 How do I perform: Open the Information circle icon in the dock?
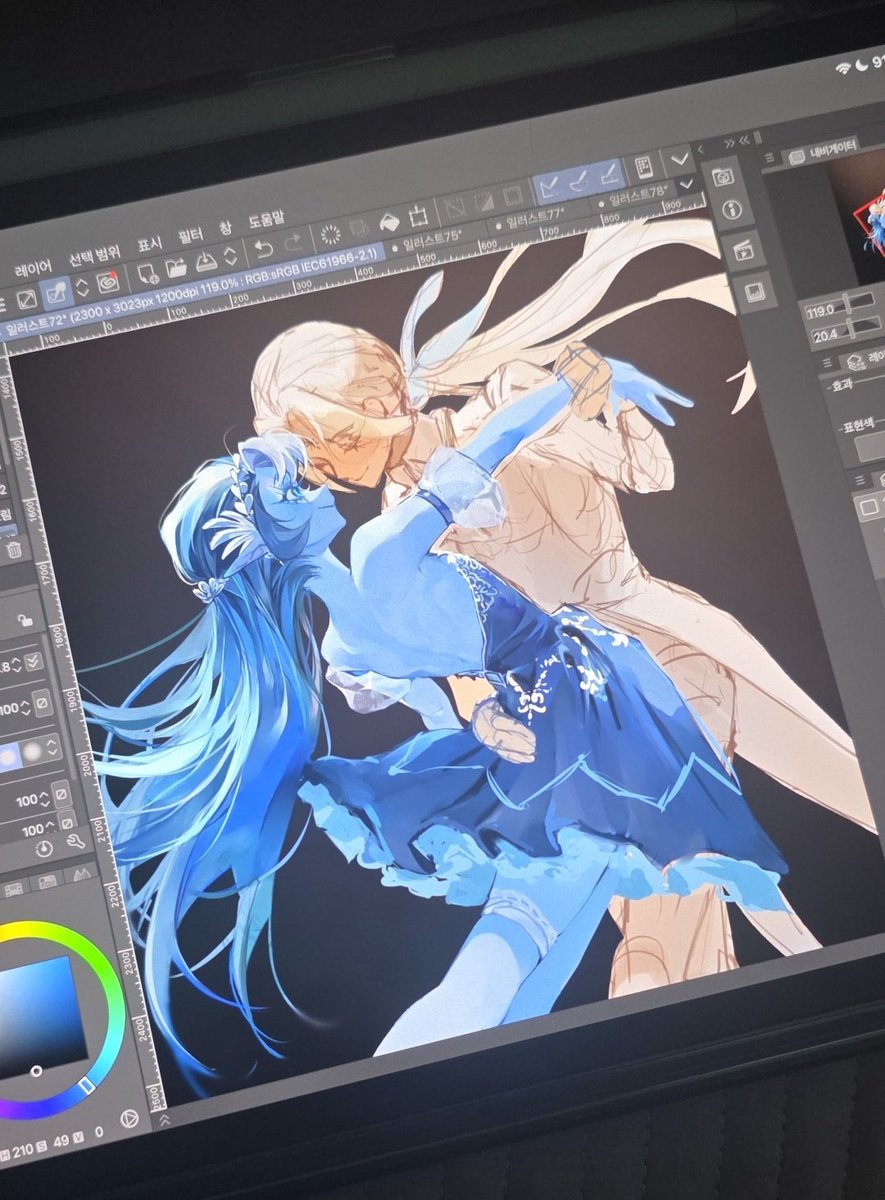(730, 211)
